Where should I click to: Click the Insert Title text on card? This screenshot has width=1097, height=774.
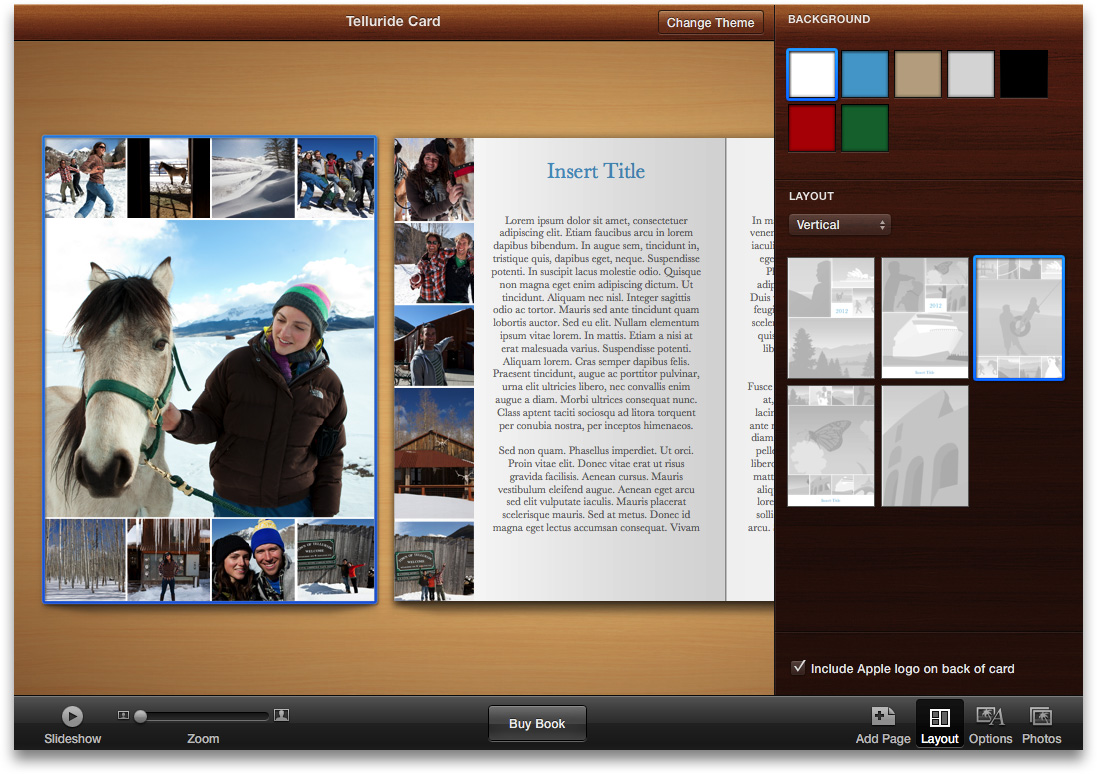tap(596, 171)
